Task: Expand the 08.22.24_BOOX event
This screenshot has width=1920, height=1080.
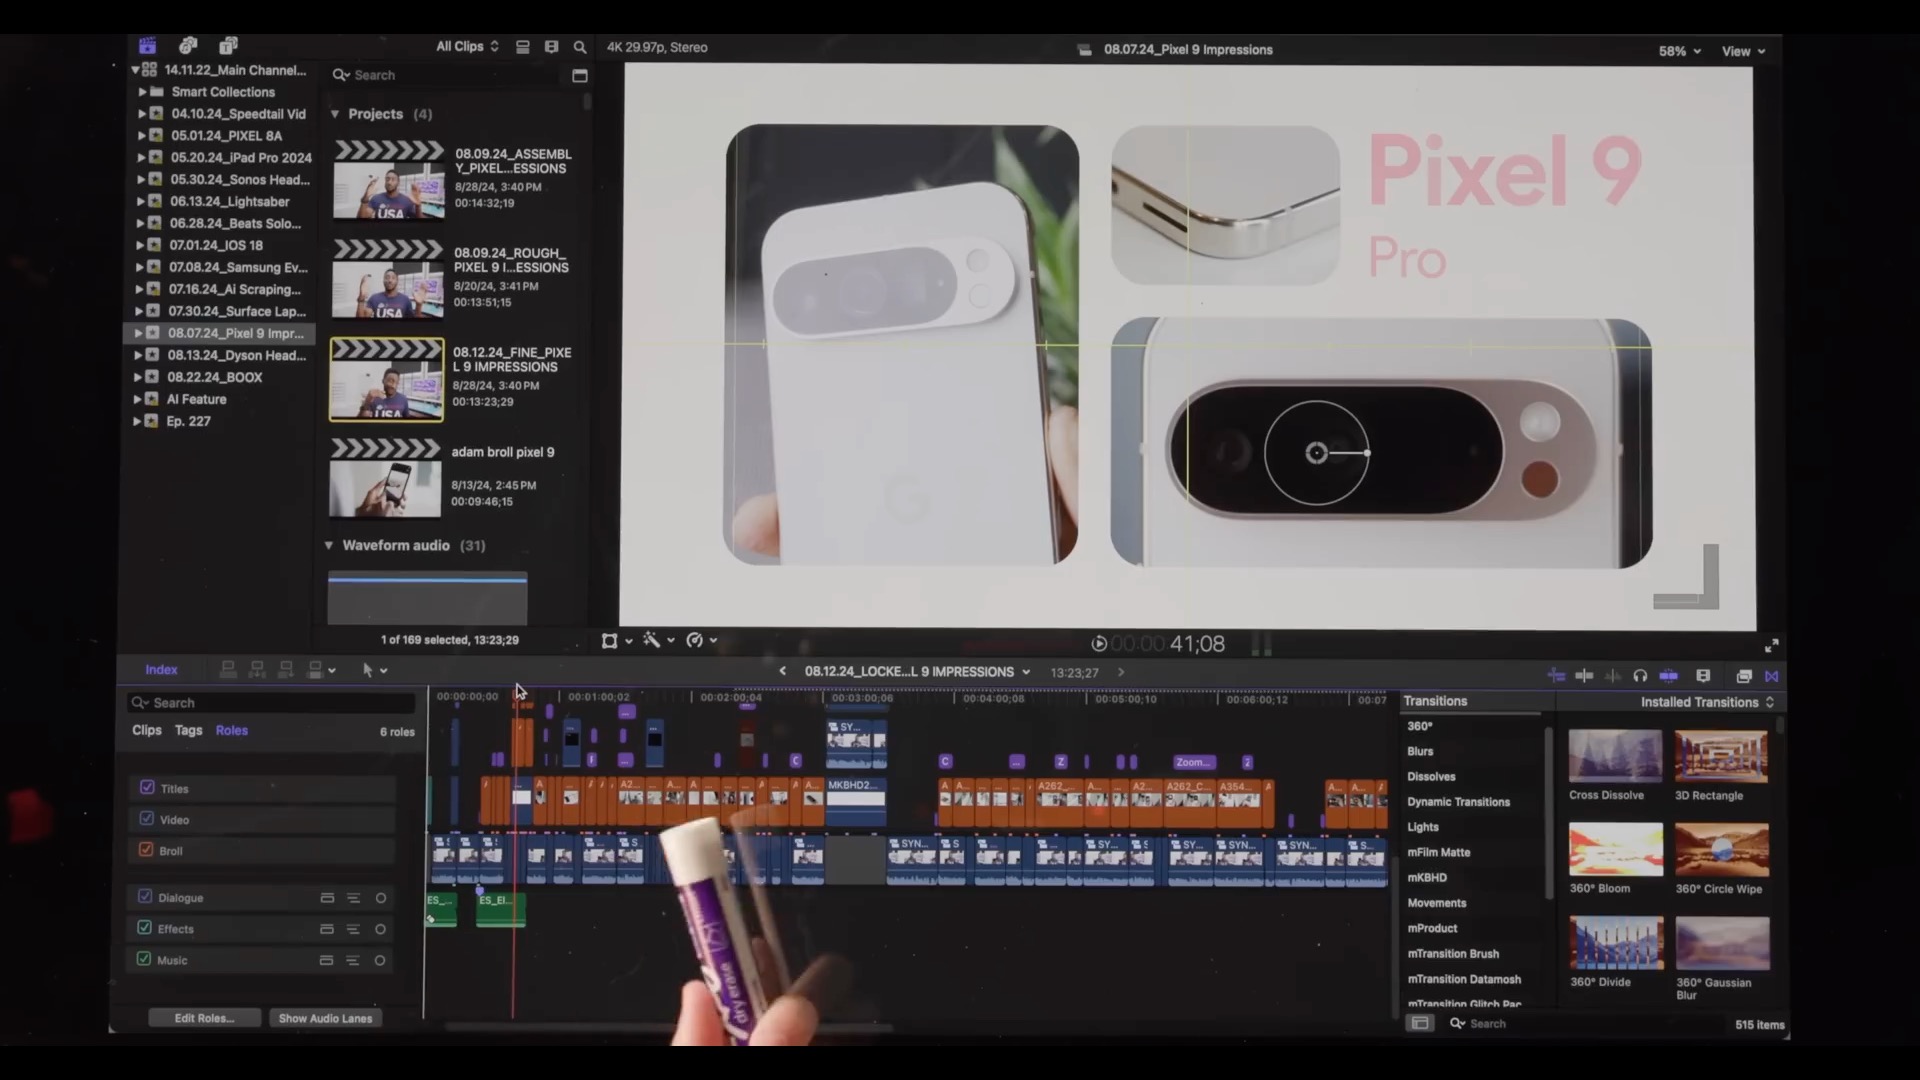Action: (x=139, y=377)
